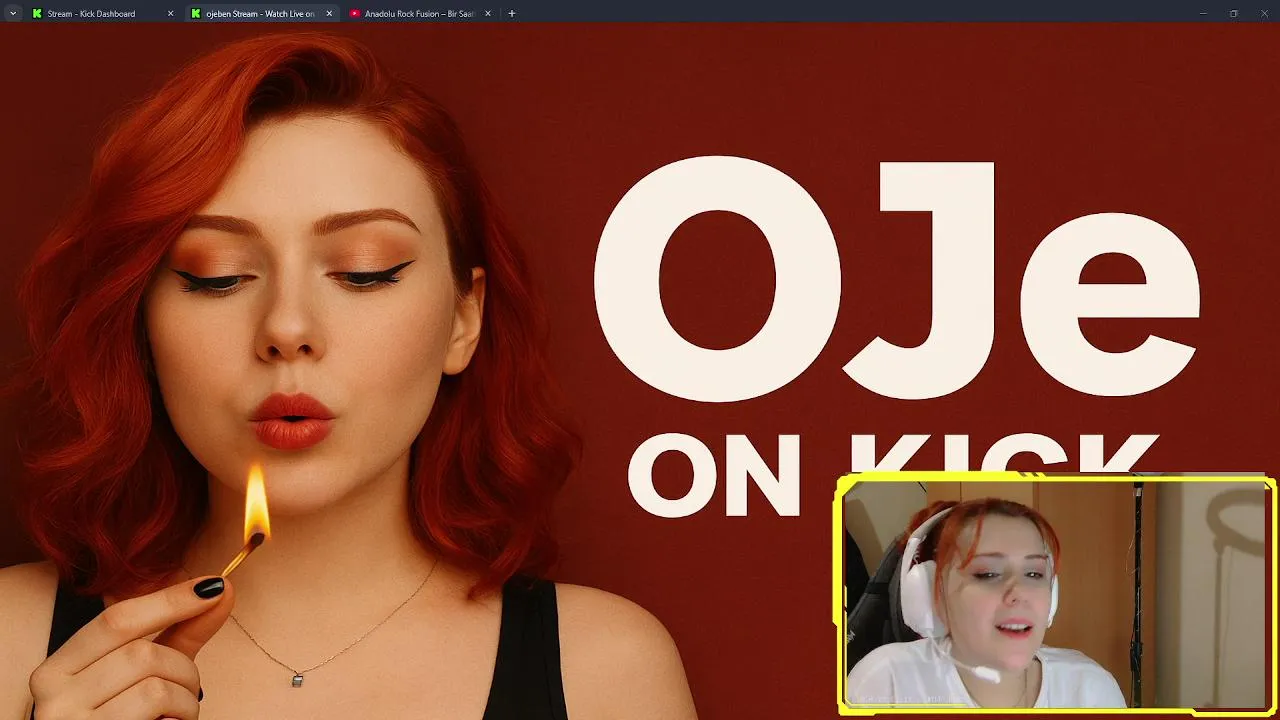Screen dimensions: 1280x720
Task: Open the tab search dropdown arrow
Action: (x=13, y=14)
